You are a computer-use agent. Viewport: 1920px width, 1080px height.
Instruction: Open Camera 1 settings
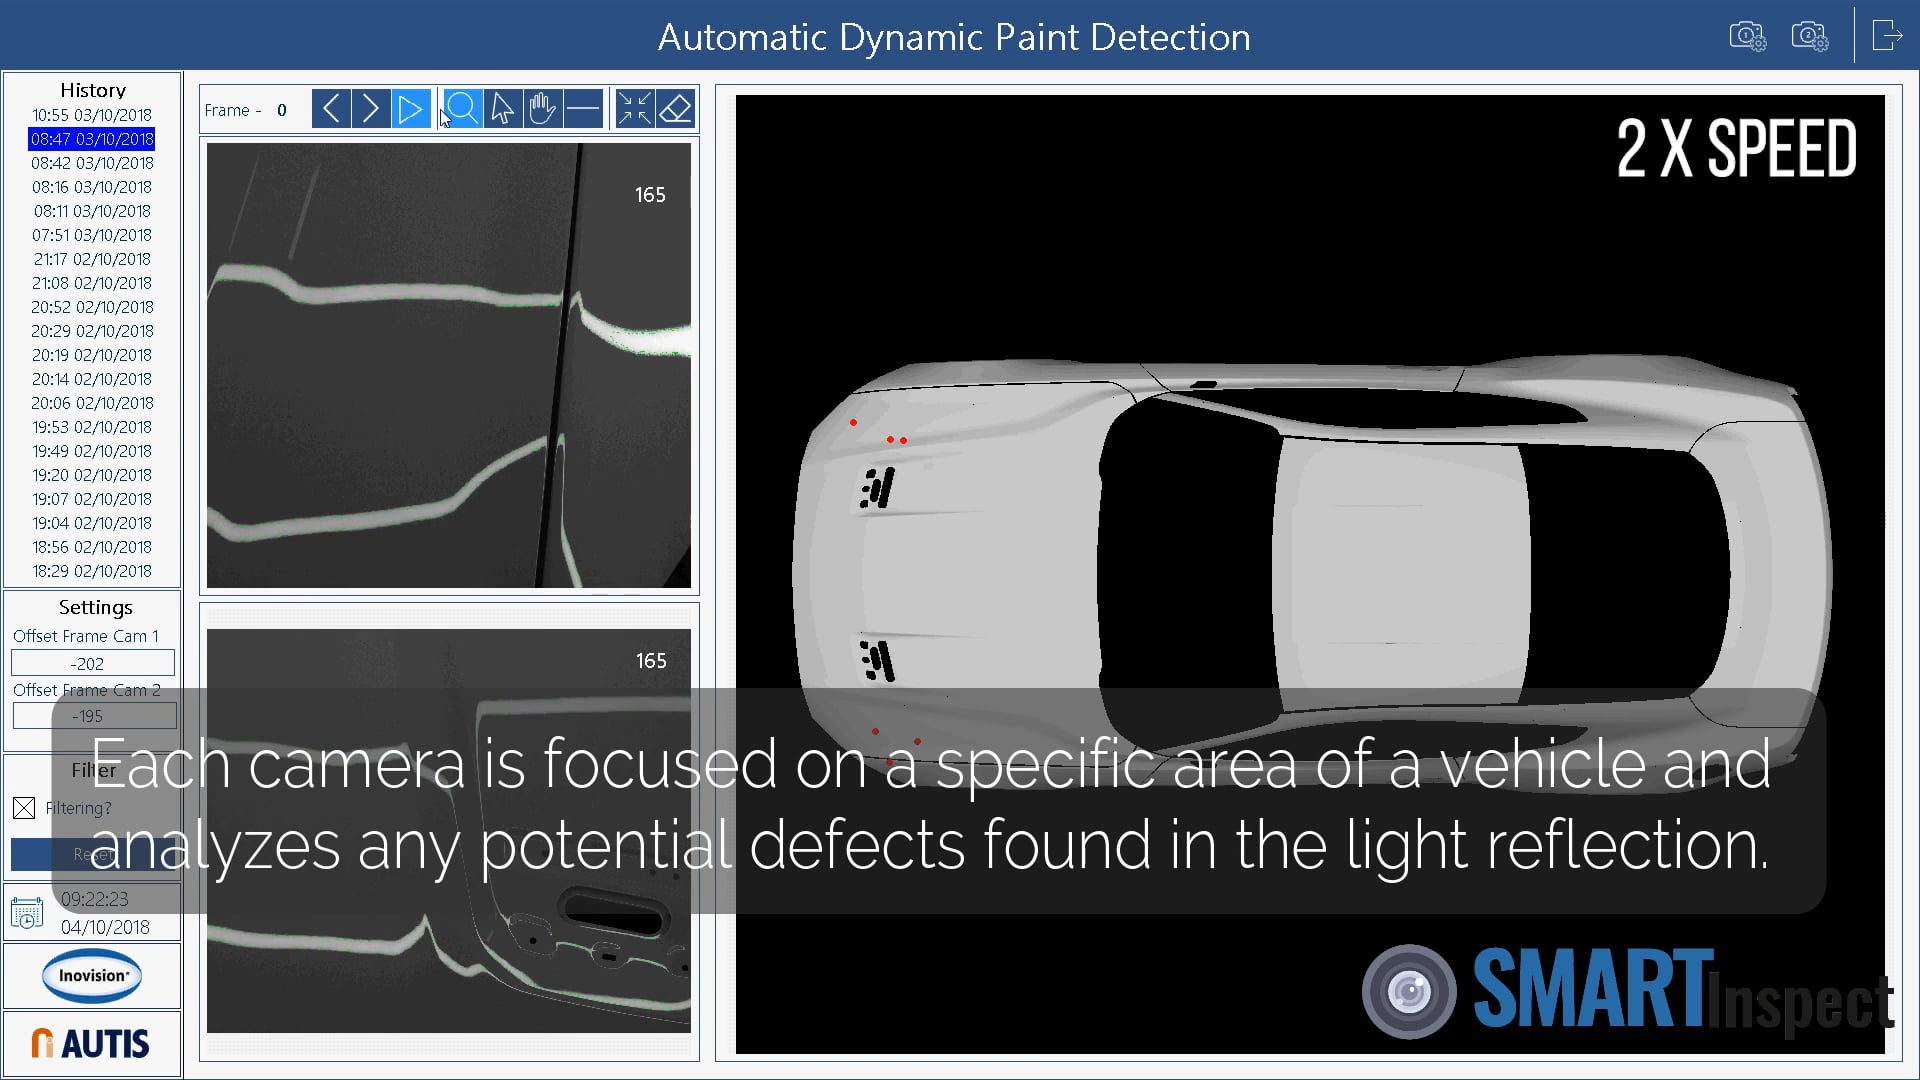point(1746,35)
